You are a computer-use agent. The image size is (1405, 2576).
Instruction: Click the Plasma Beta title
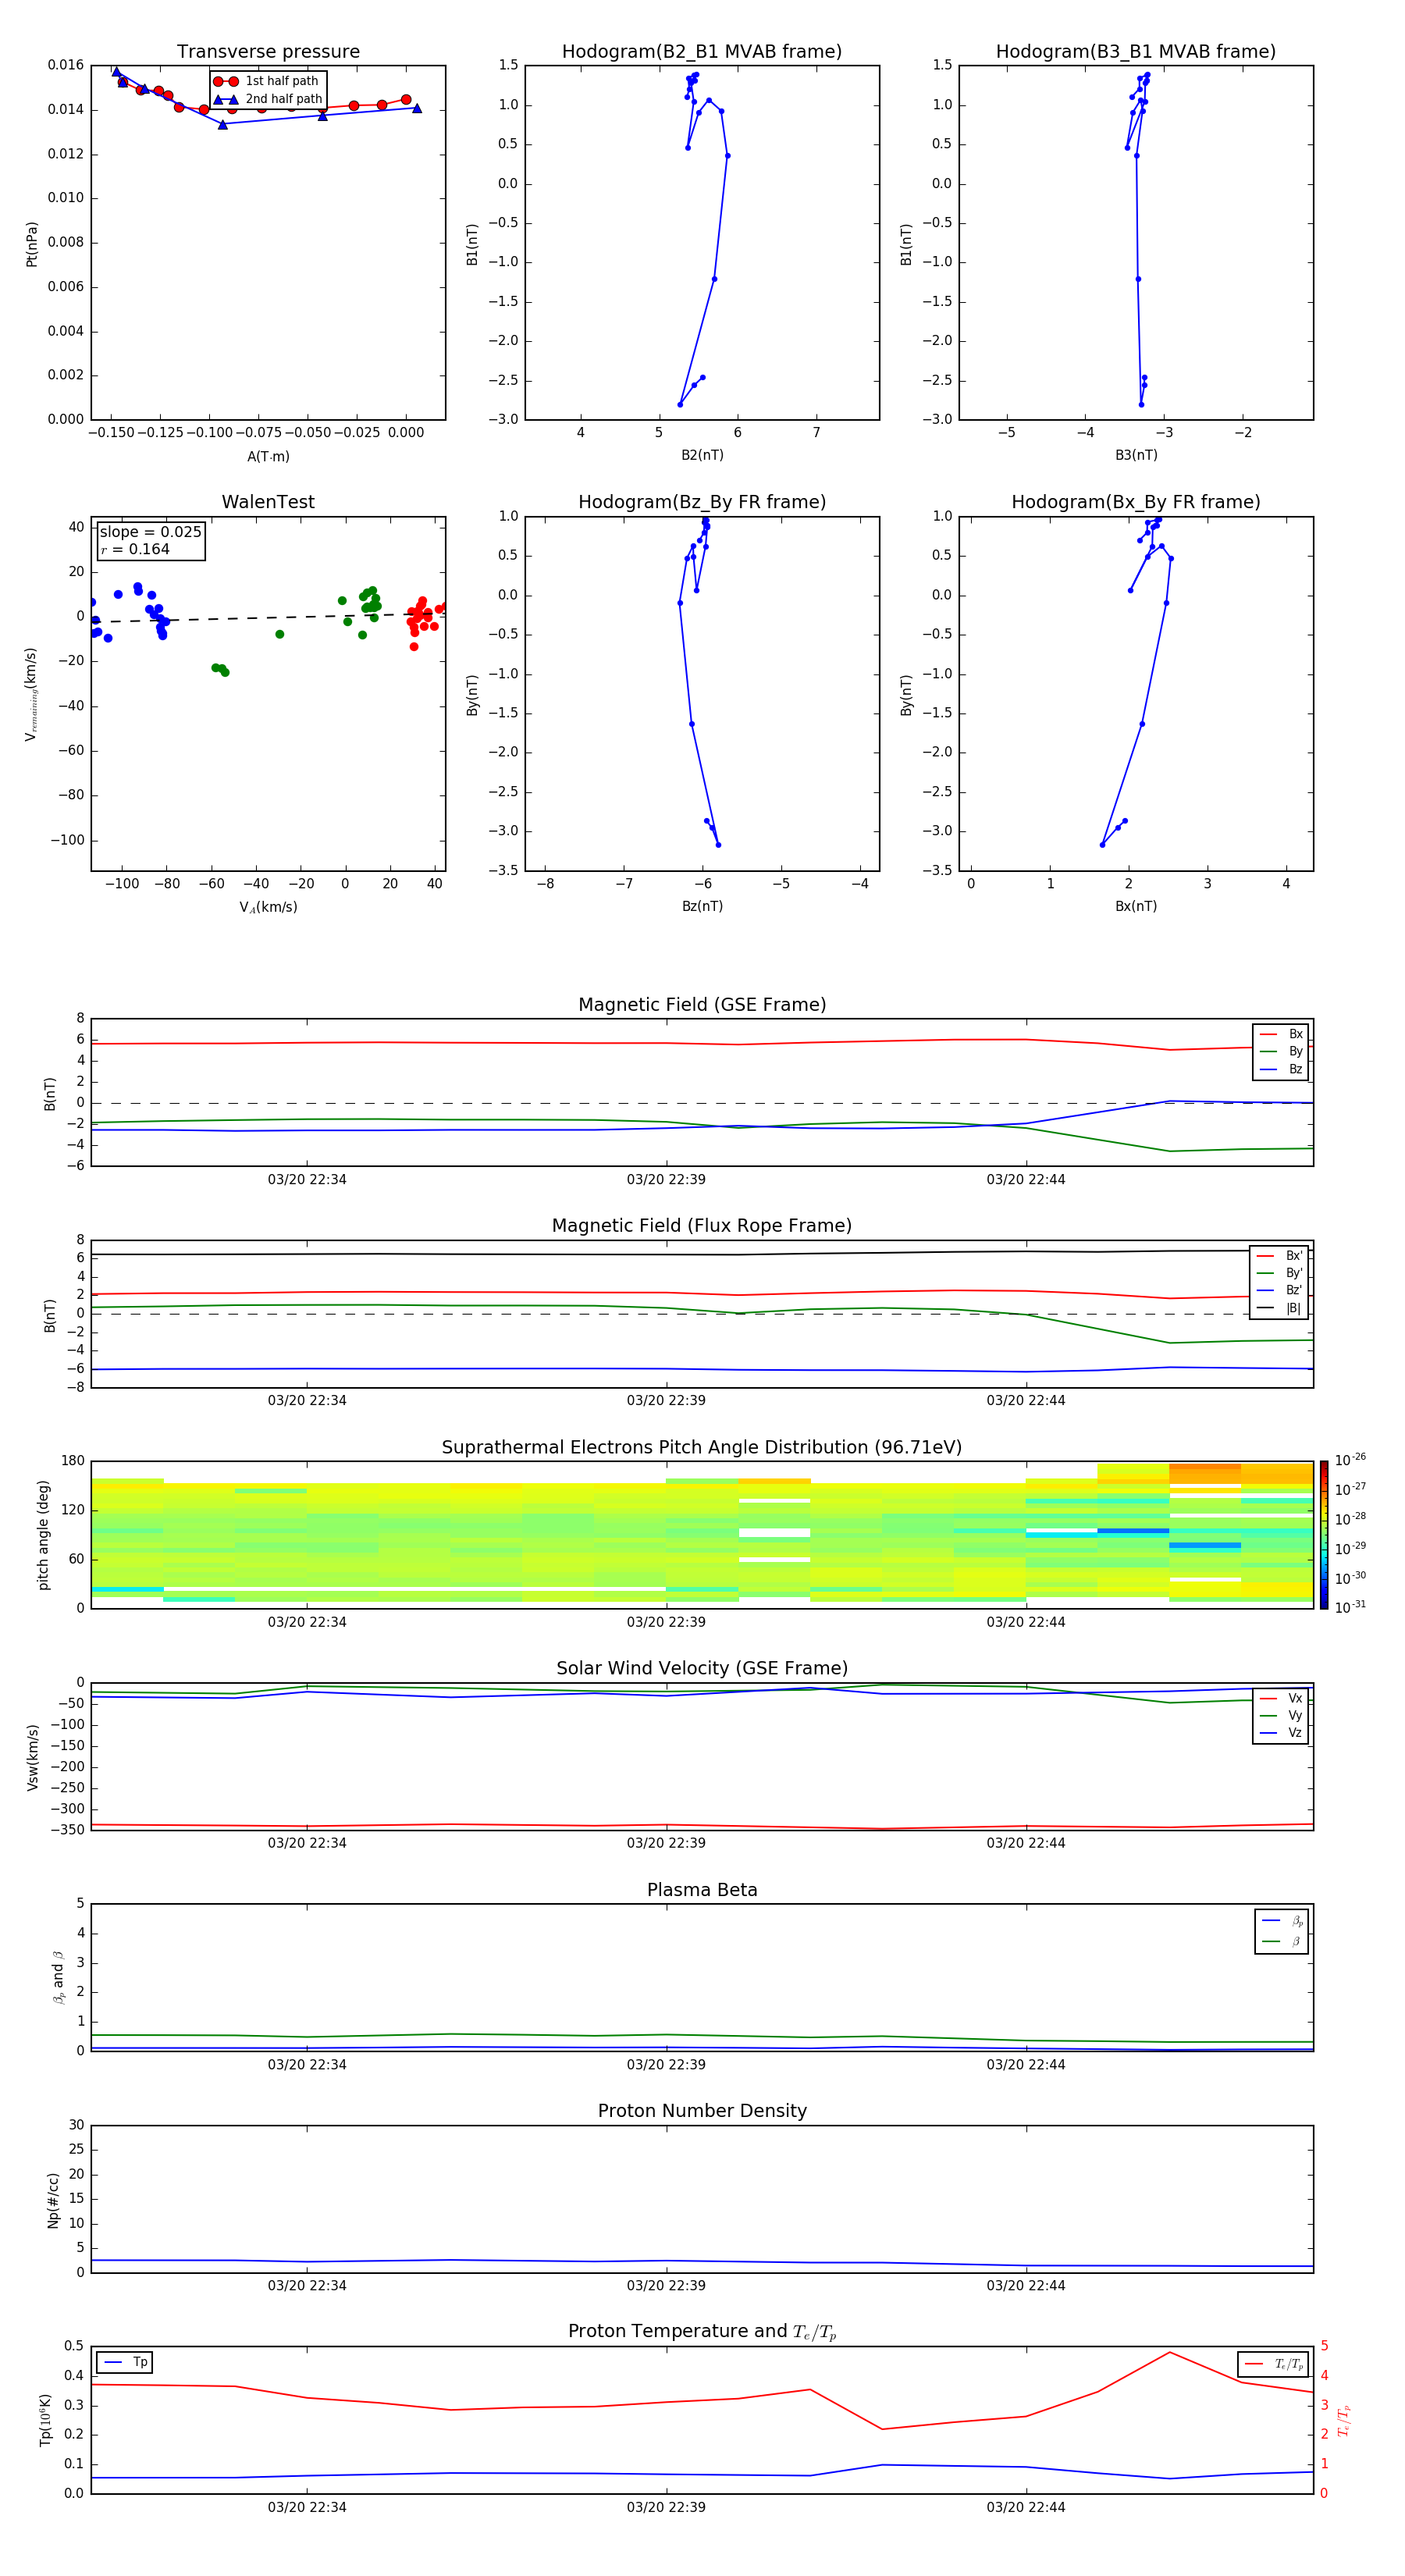pos(702,1890)
